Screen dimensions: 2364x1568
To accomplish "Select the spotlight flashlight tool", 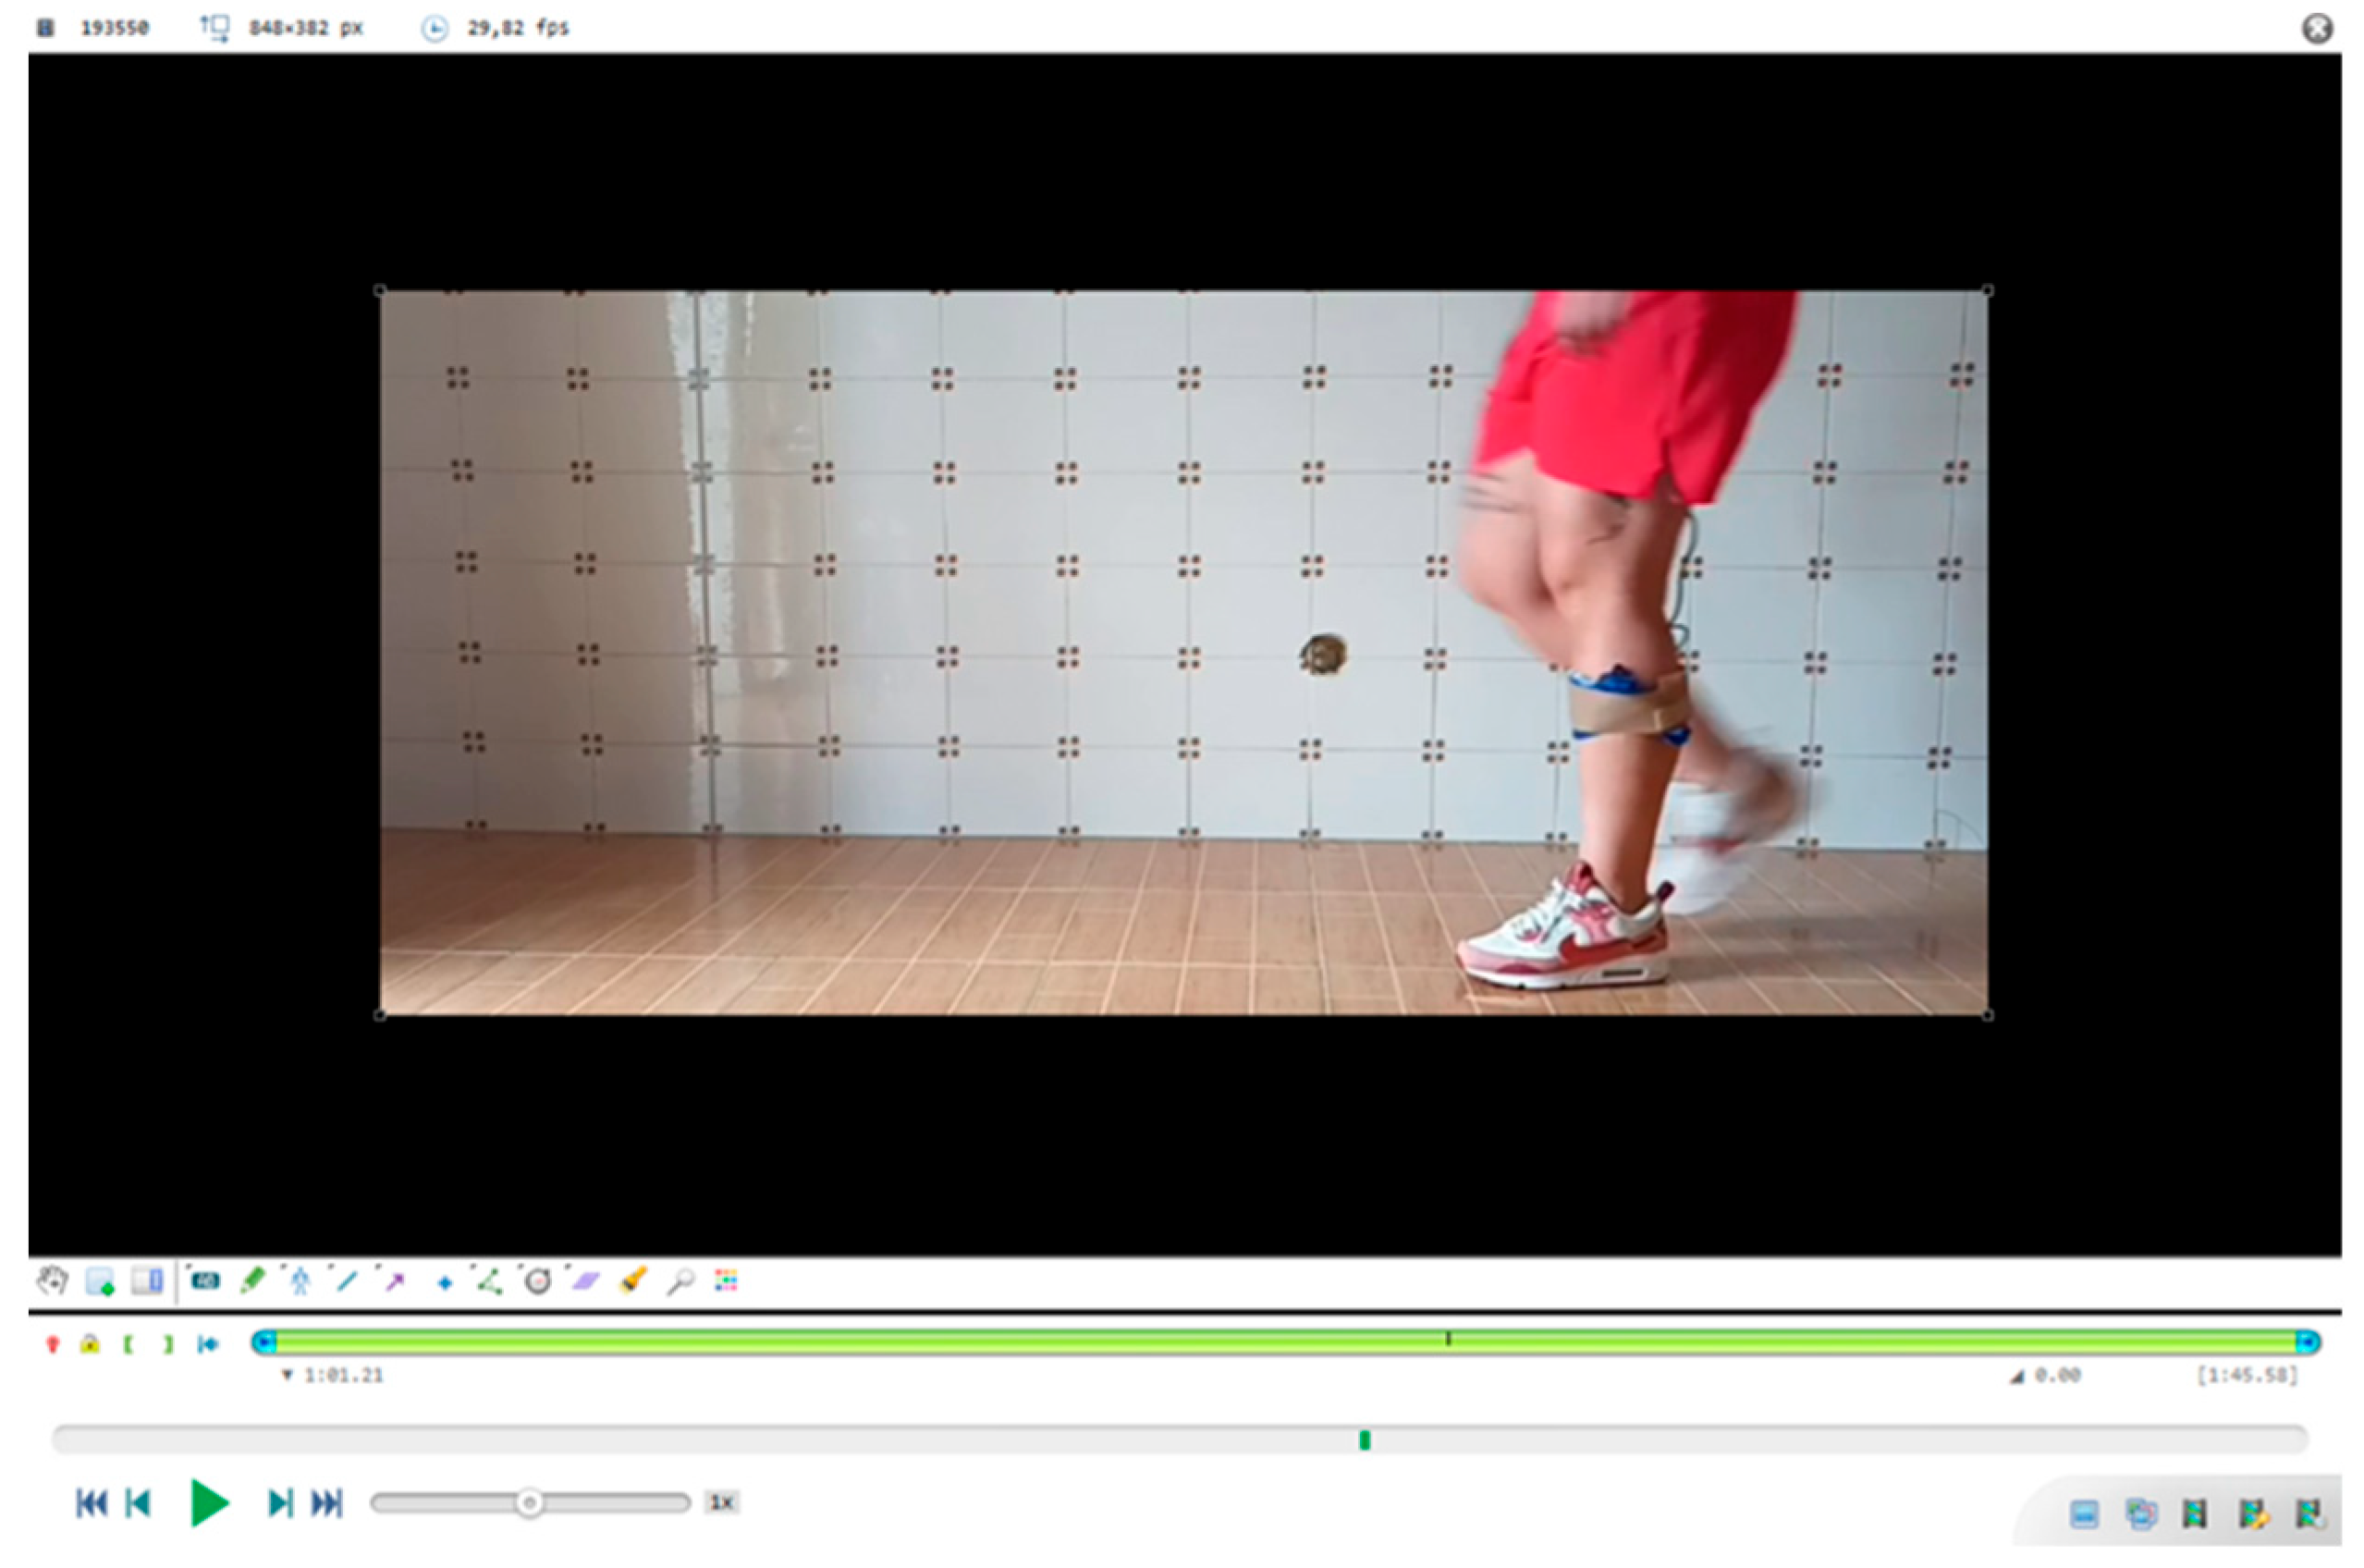I will coord(633,1281).
